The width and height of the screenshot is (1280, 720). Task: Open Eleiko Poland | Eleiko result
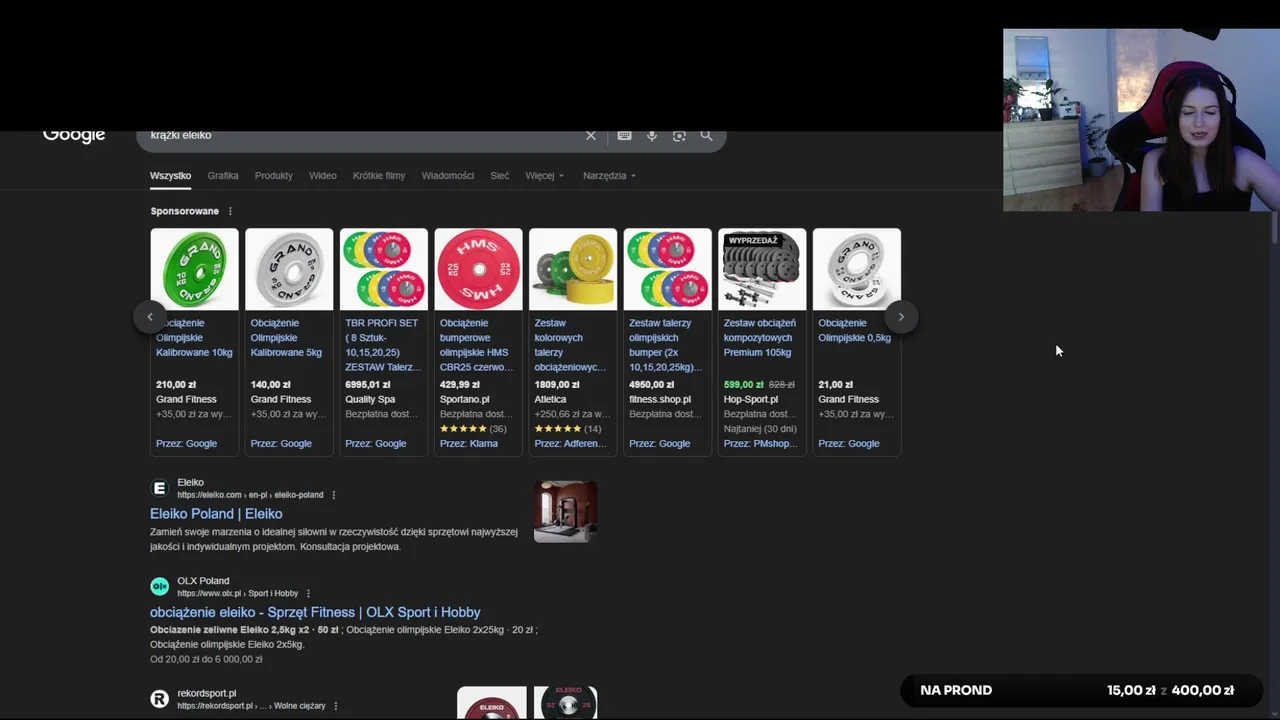tap(216, 514)
